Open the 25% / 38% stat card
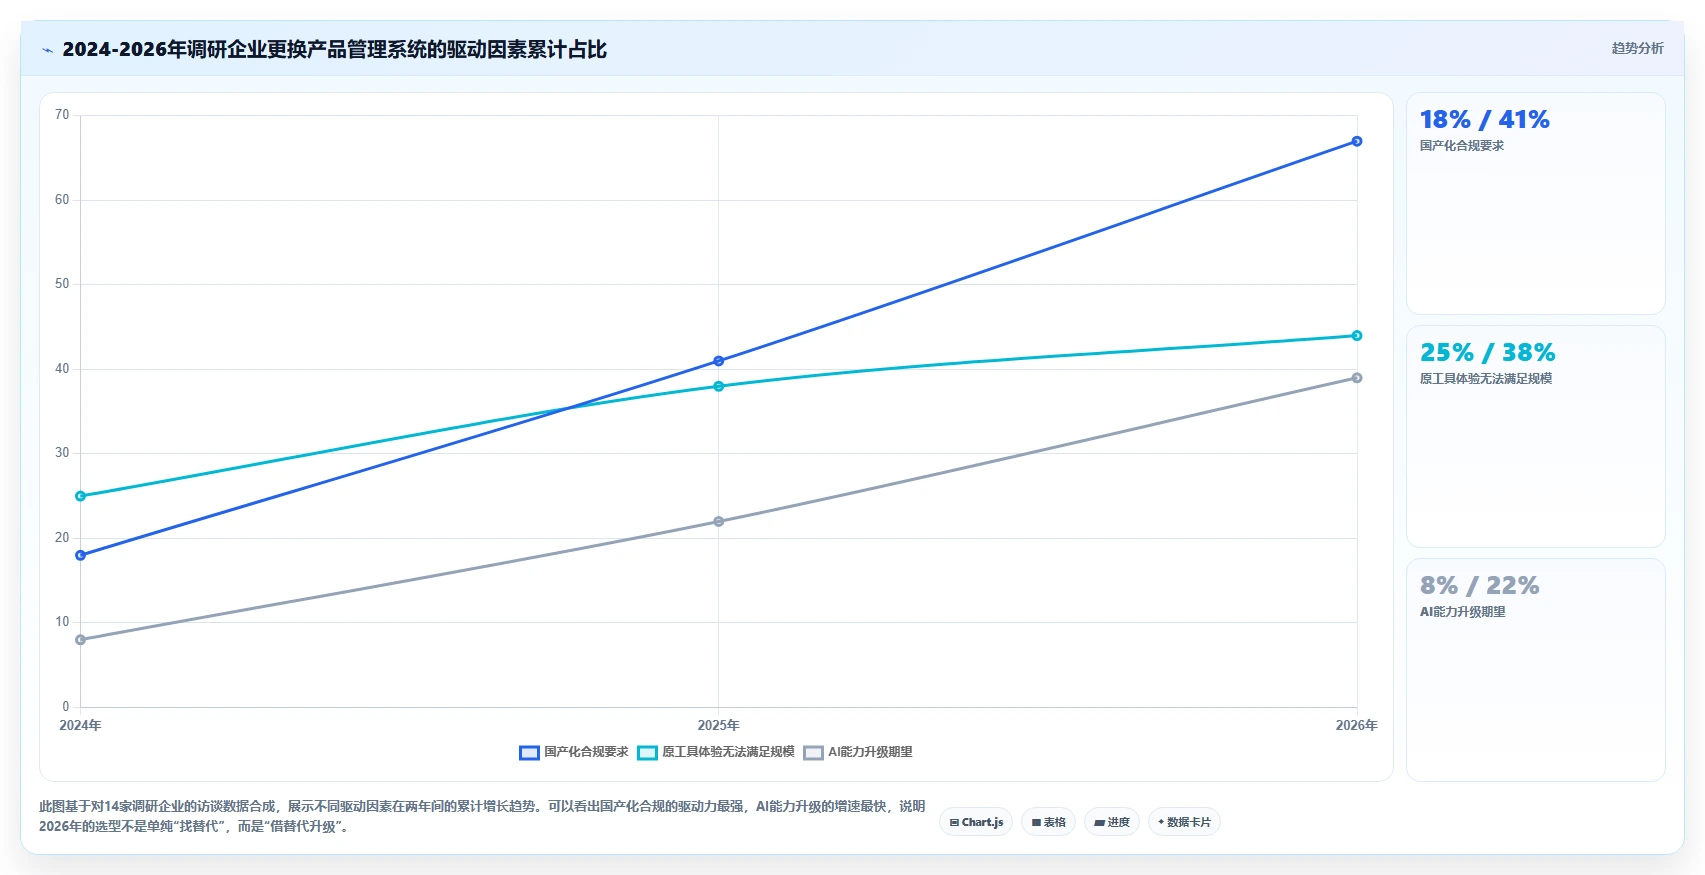 [x=1535, y=437]
